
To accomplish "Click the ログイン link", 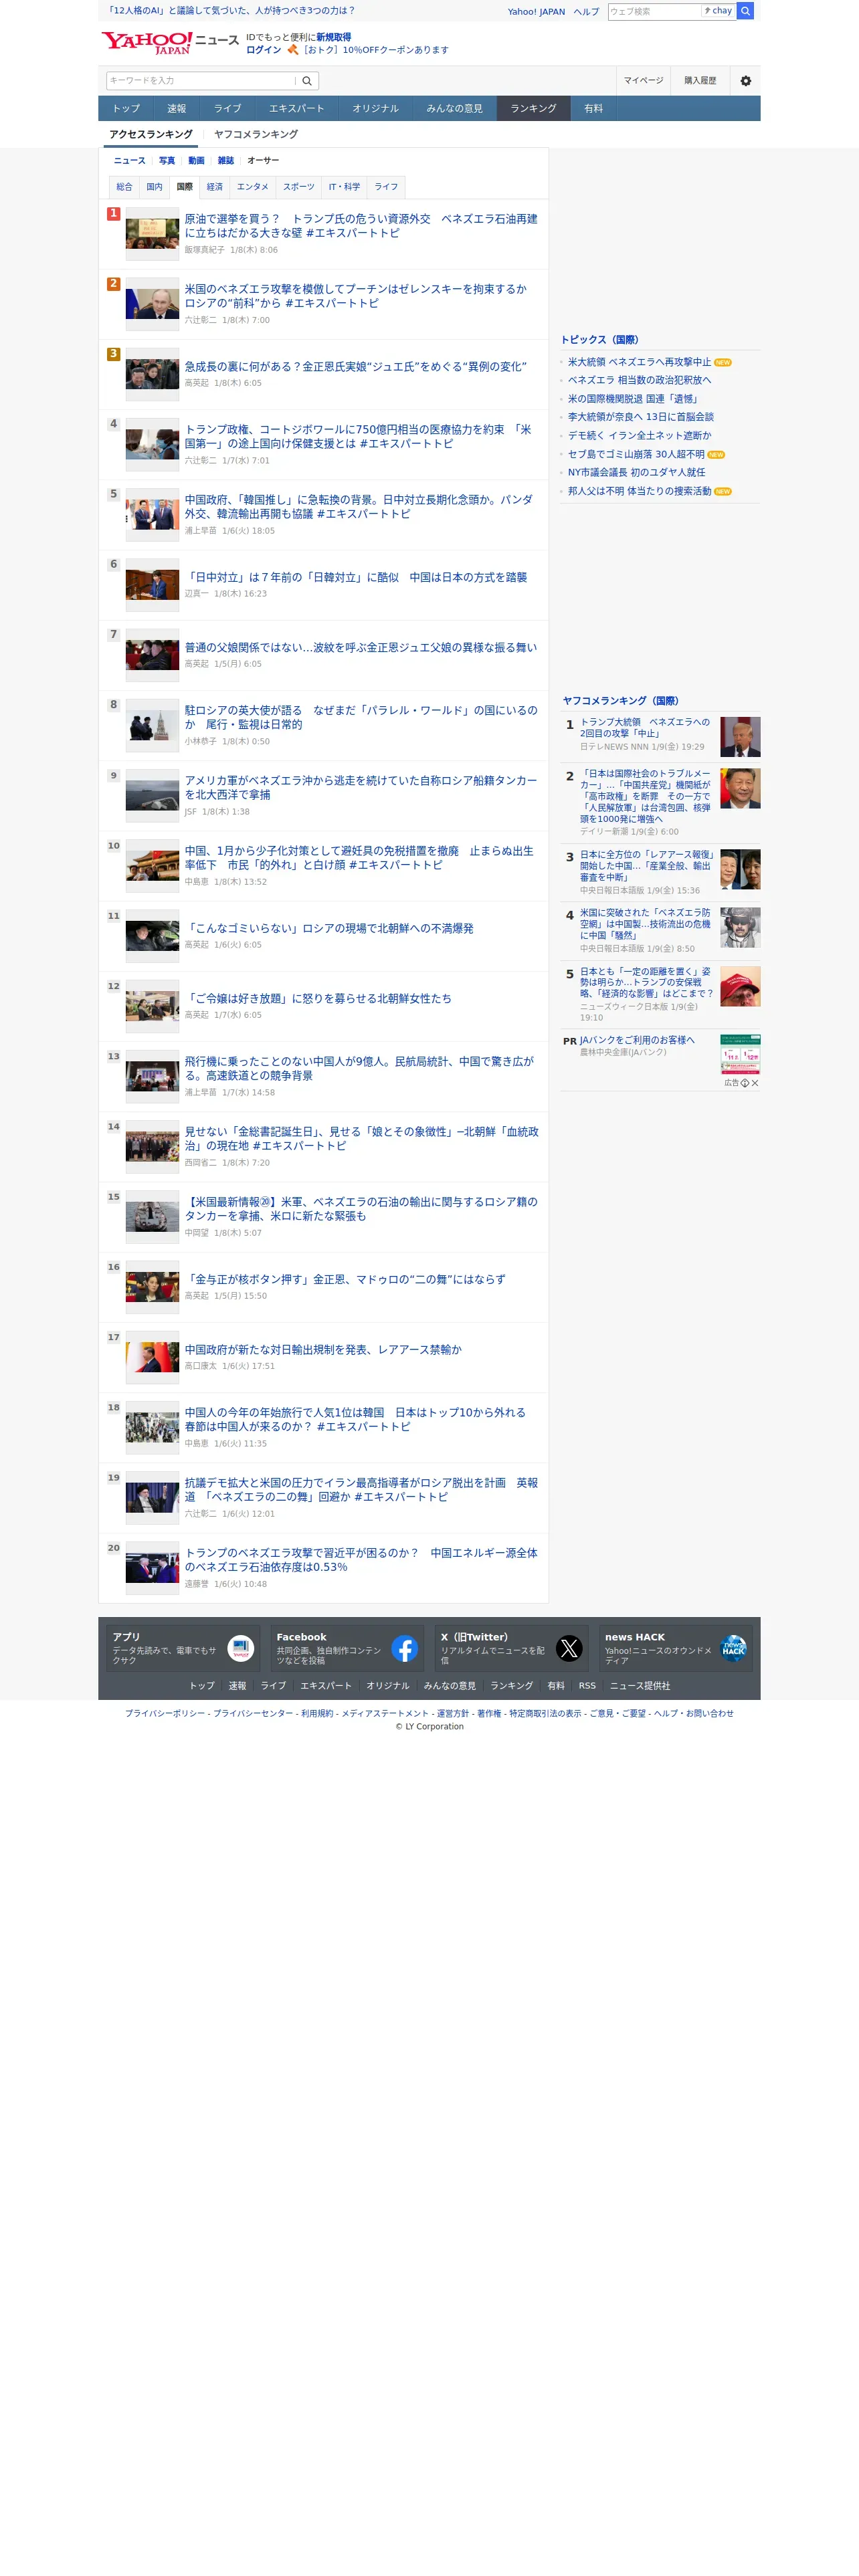I will tap(263, 50).
